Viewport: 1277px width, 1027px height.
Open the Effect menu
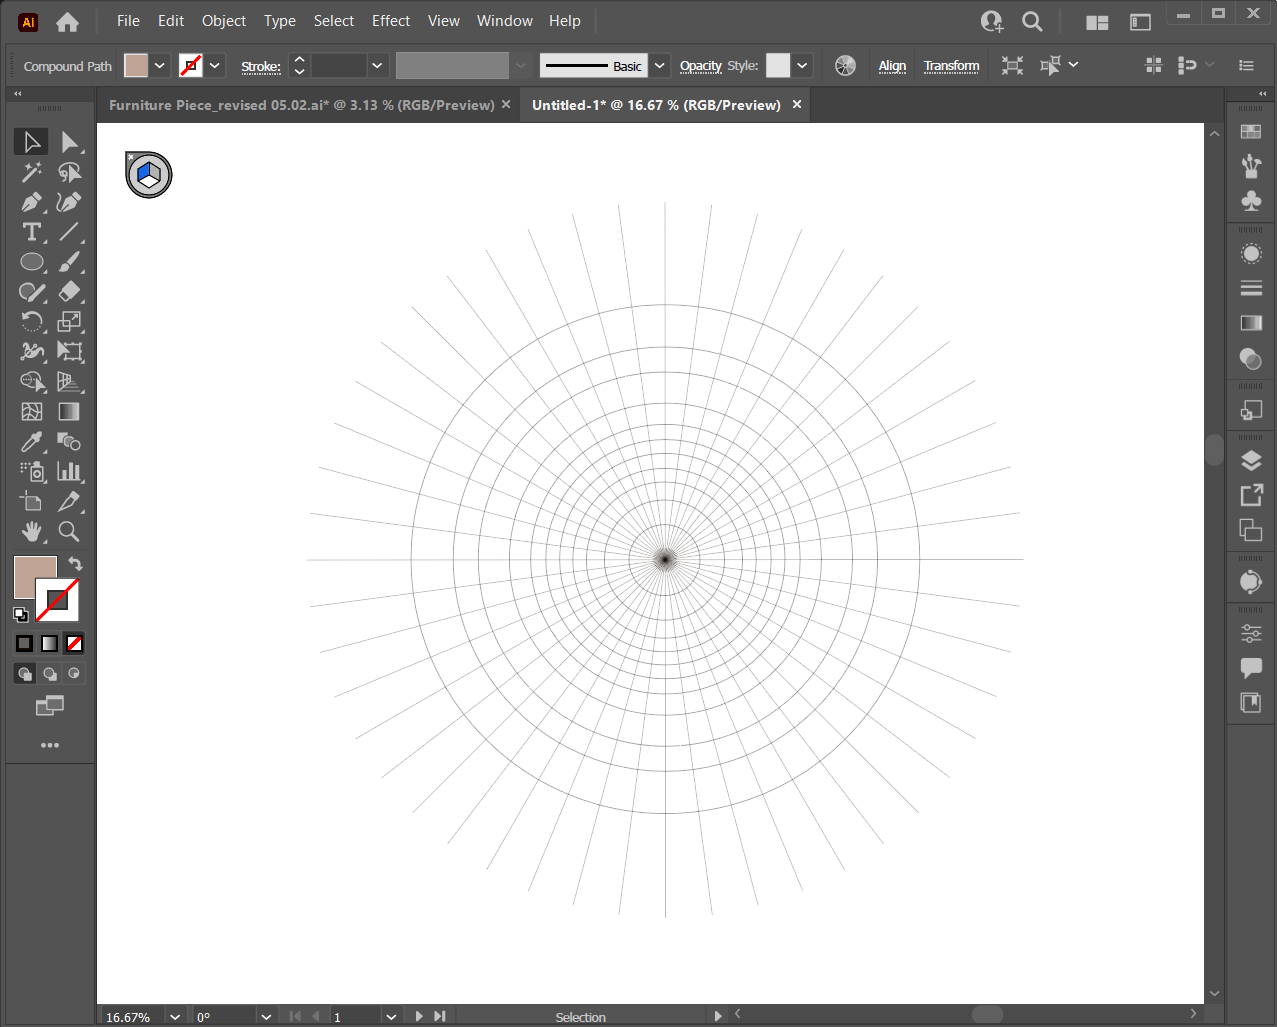click(x=390, y=21)
